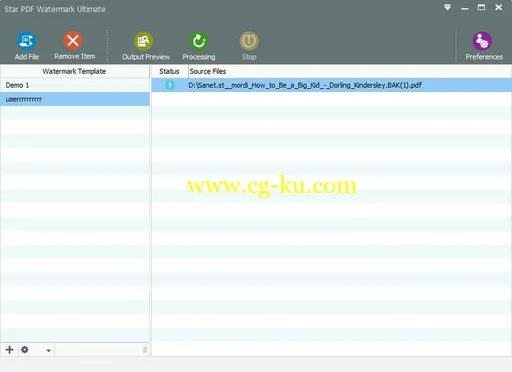The image size is (512, 372).
Task: Open the Preferences settings icon
Action: click(x=482, y=41)
